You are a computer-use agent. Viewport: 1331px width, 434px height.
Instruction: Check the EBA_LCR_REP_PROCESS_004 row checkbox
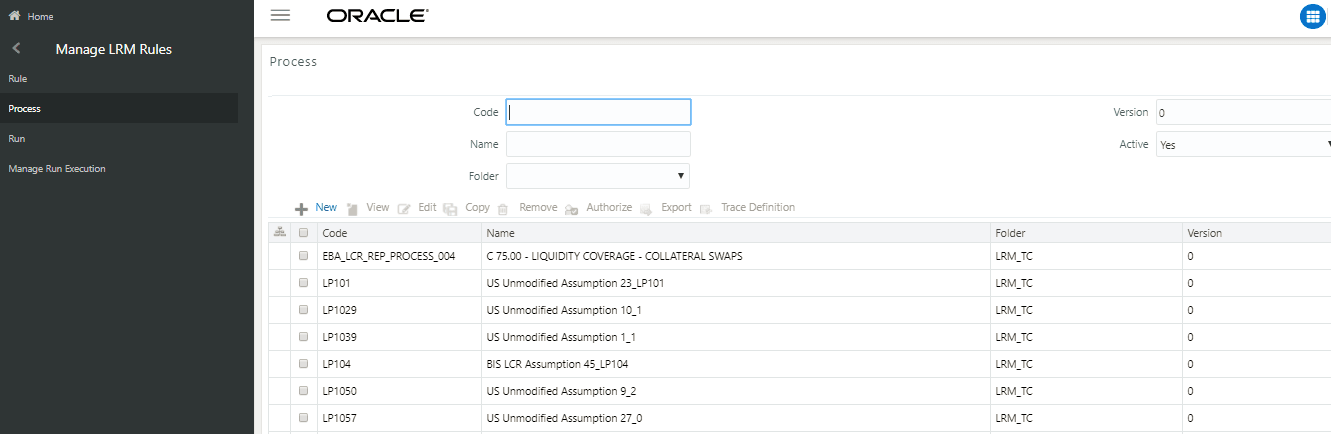(304, 256)
